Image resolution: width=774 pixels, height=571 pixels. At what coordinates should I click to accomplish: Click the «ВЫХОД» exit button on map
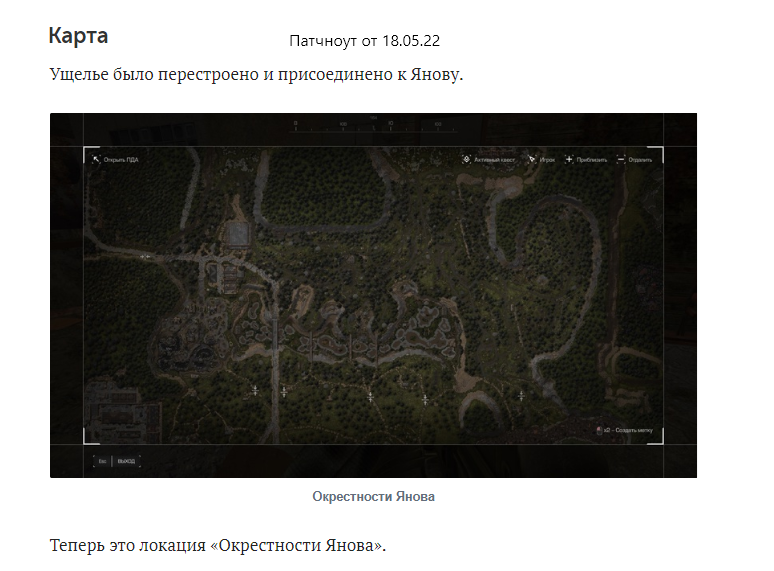click(x=126, y=461)
